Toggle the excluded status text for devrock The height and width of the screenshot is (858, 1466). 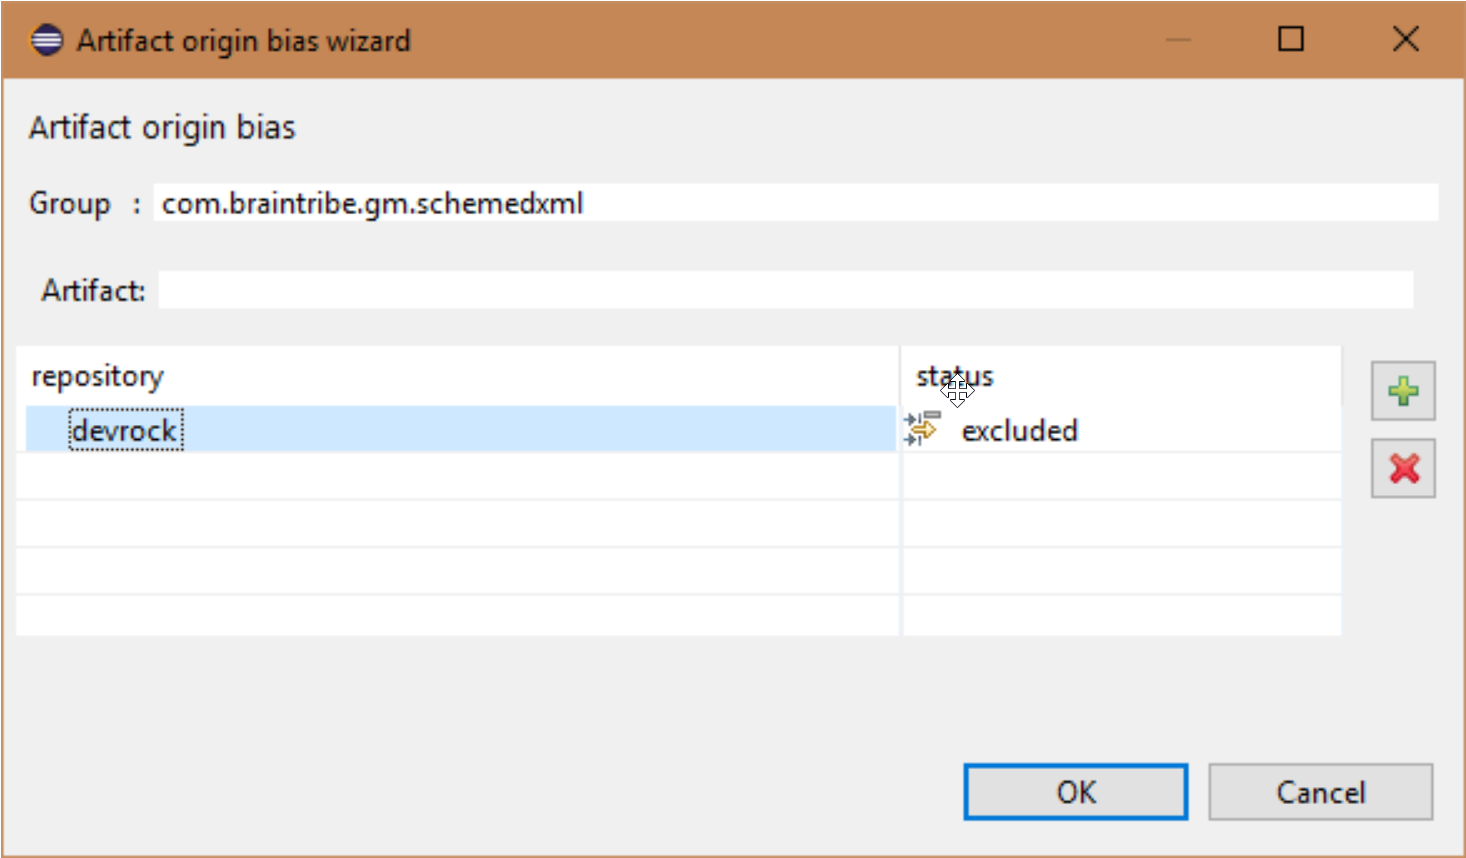click(1019, 430)
